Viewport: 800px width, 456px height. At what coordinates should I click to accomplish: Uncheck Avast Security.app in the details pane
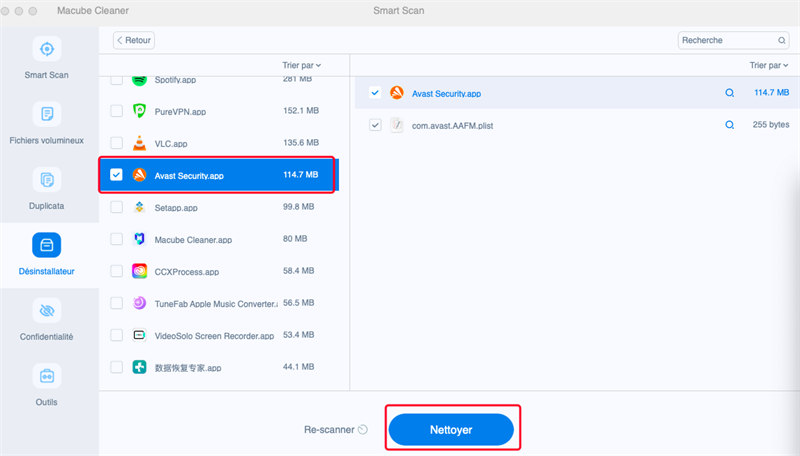[375, 93]
